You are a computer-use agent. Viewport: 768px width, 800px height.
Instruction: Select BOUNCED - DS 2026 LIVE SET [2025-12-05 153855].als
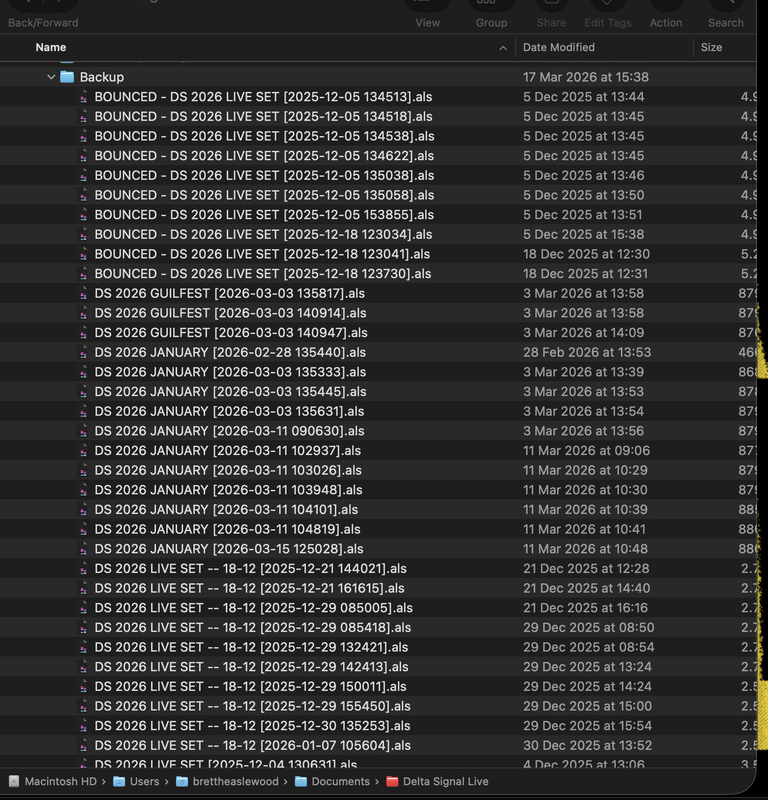tap(264, 215)
